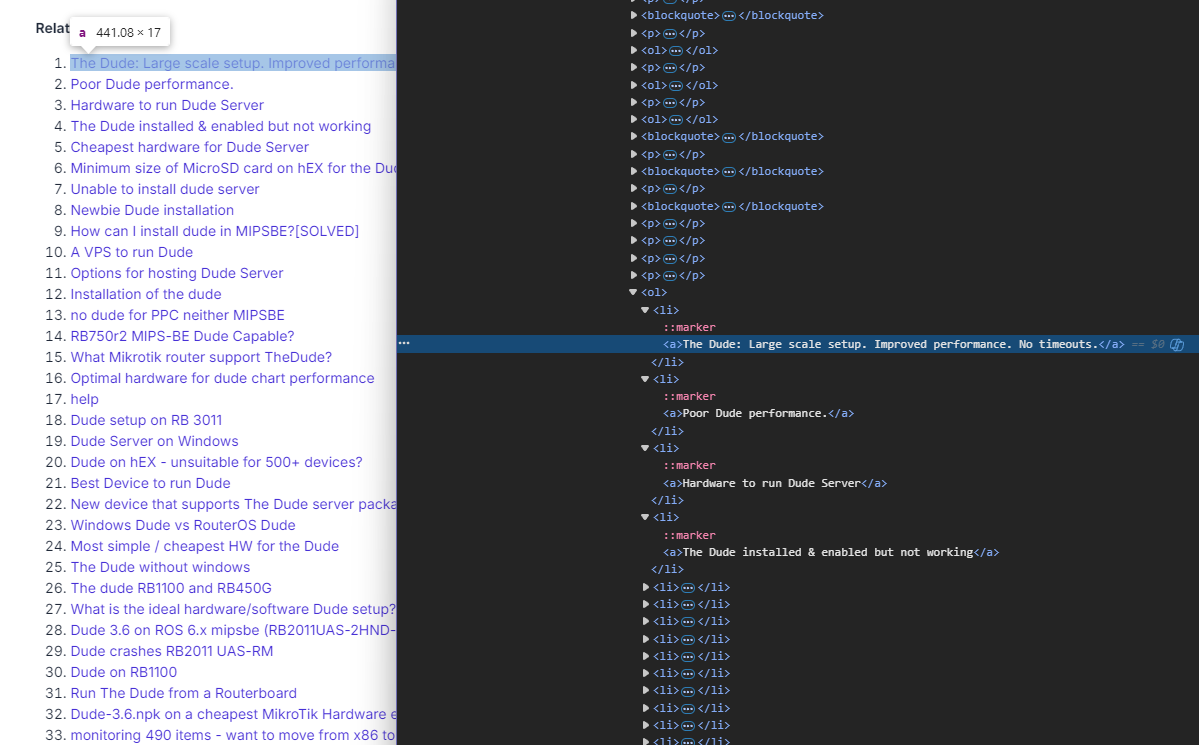The image size is (1199, 745).
Task: Open 'Dude crashes RB2011 UAS-RM' link
Action: [x=171, y=652]
